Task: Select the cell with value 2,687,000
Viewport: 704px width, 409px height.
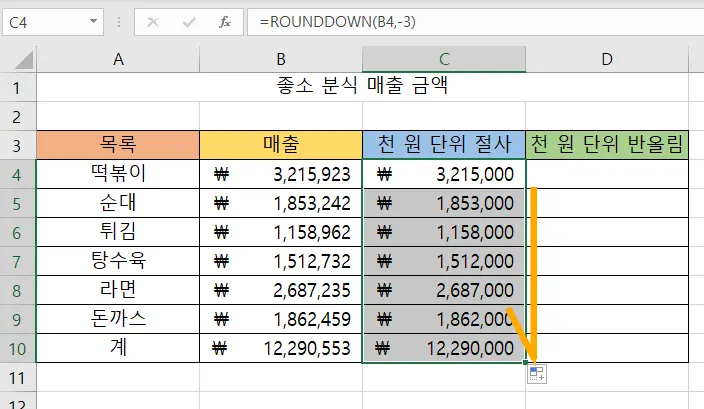Action: (x=444, y=290)
